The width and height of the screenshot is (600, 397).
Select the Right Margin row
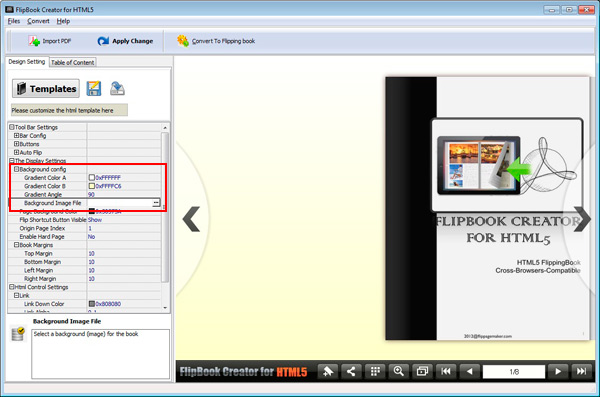[84, 279]
